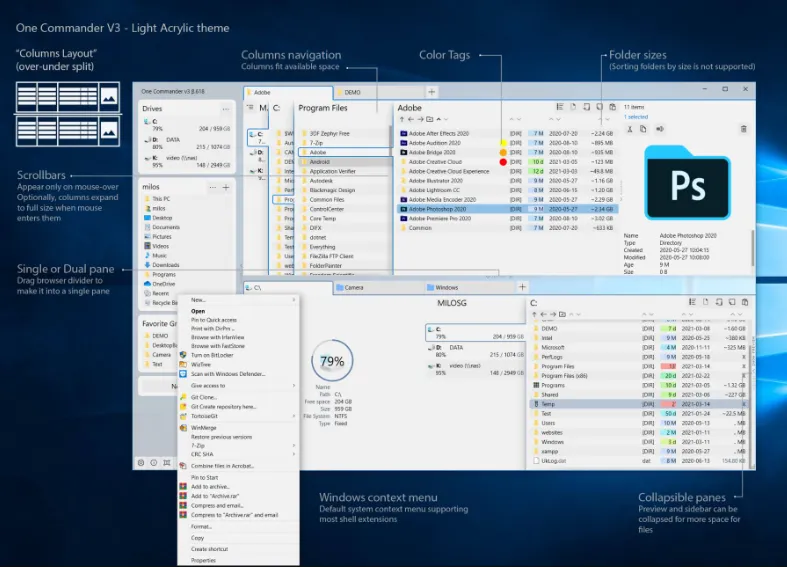Viewport: 787px width, 567px height.
Task: Click the 1 selected link
Action: tap(636, 117)
